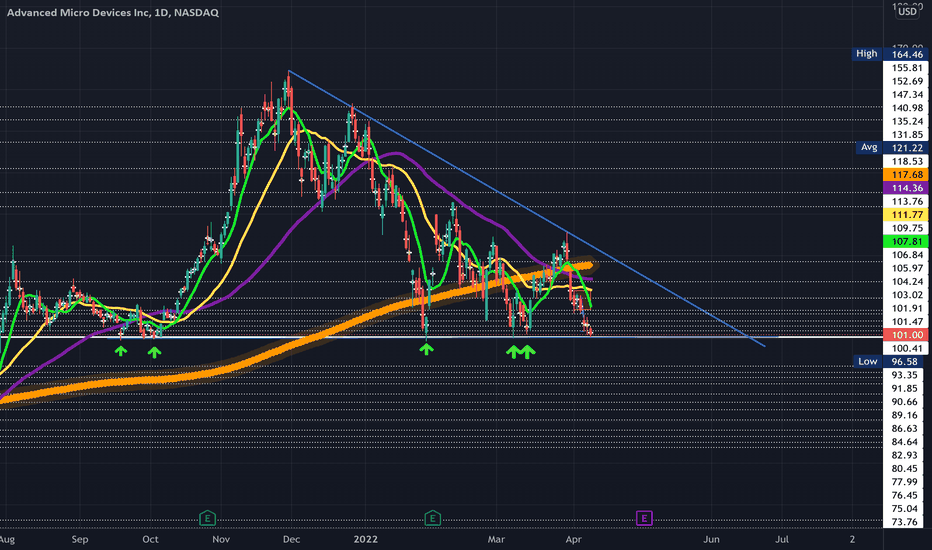This screenshot has height=550, width=932.
Task: Click the Jul label on the time axis
Action: click(x=782, y=539)
